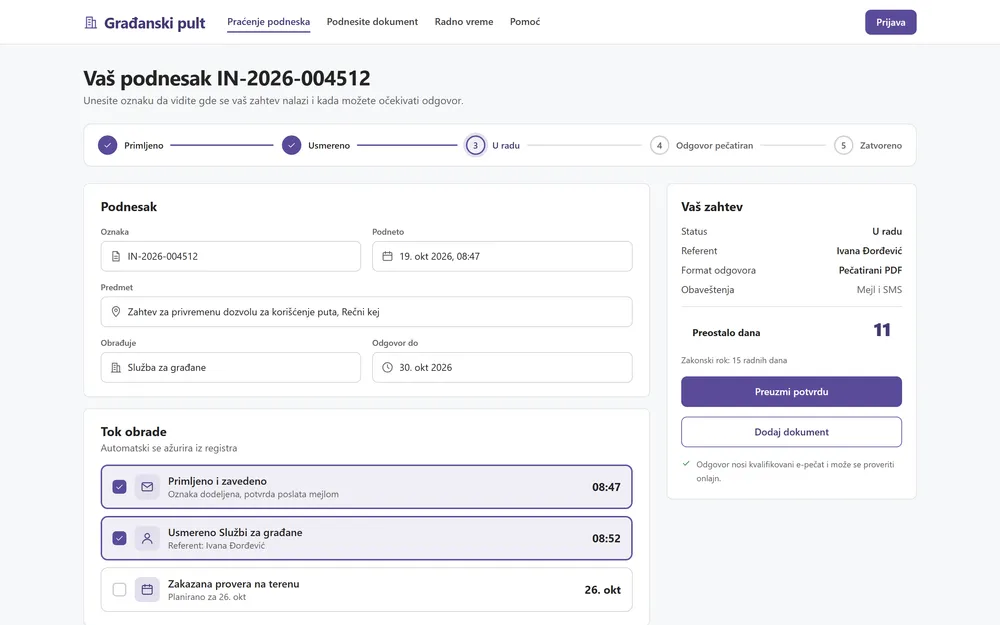1000x625 pixels.
Task: Click the Prijava button
Action: 890,22
